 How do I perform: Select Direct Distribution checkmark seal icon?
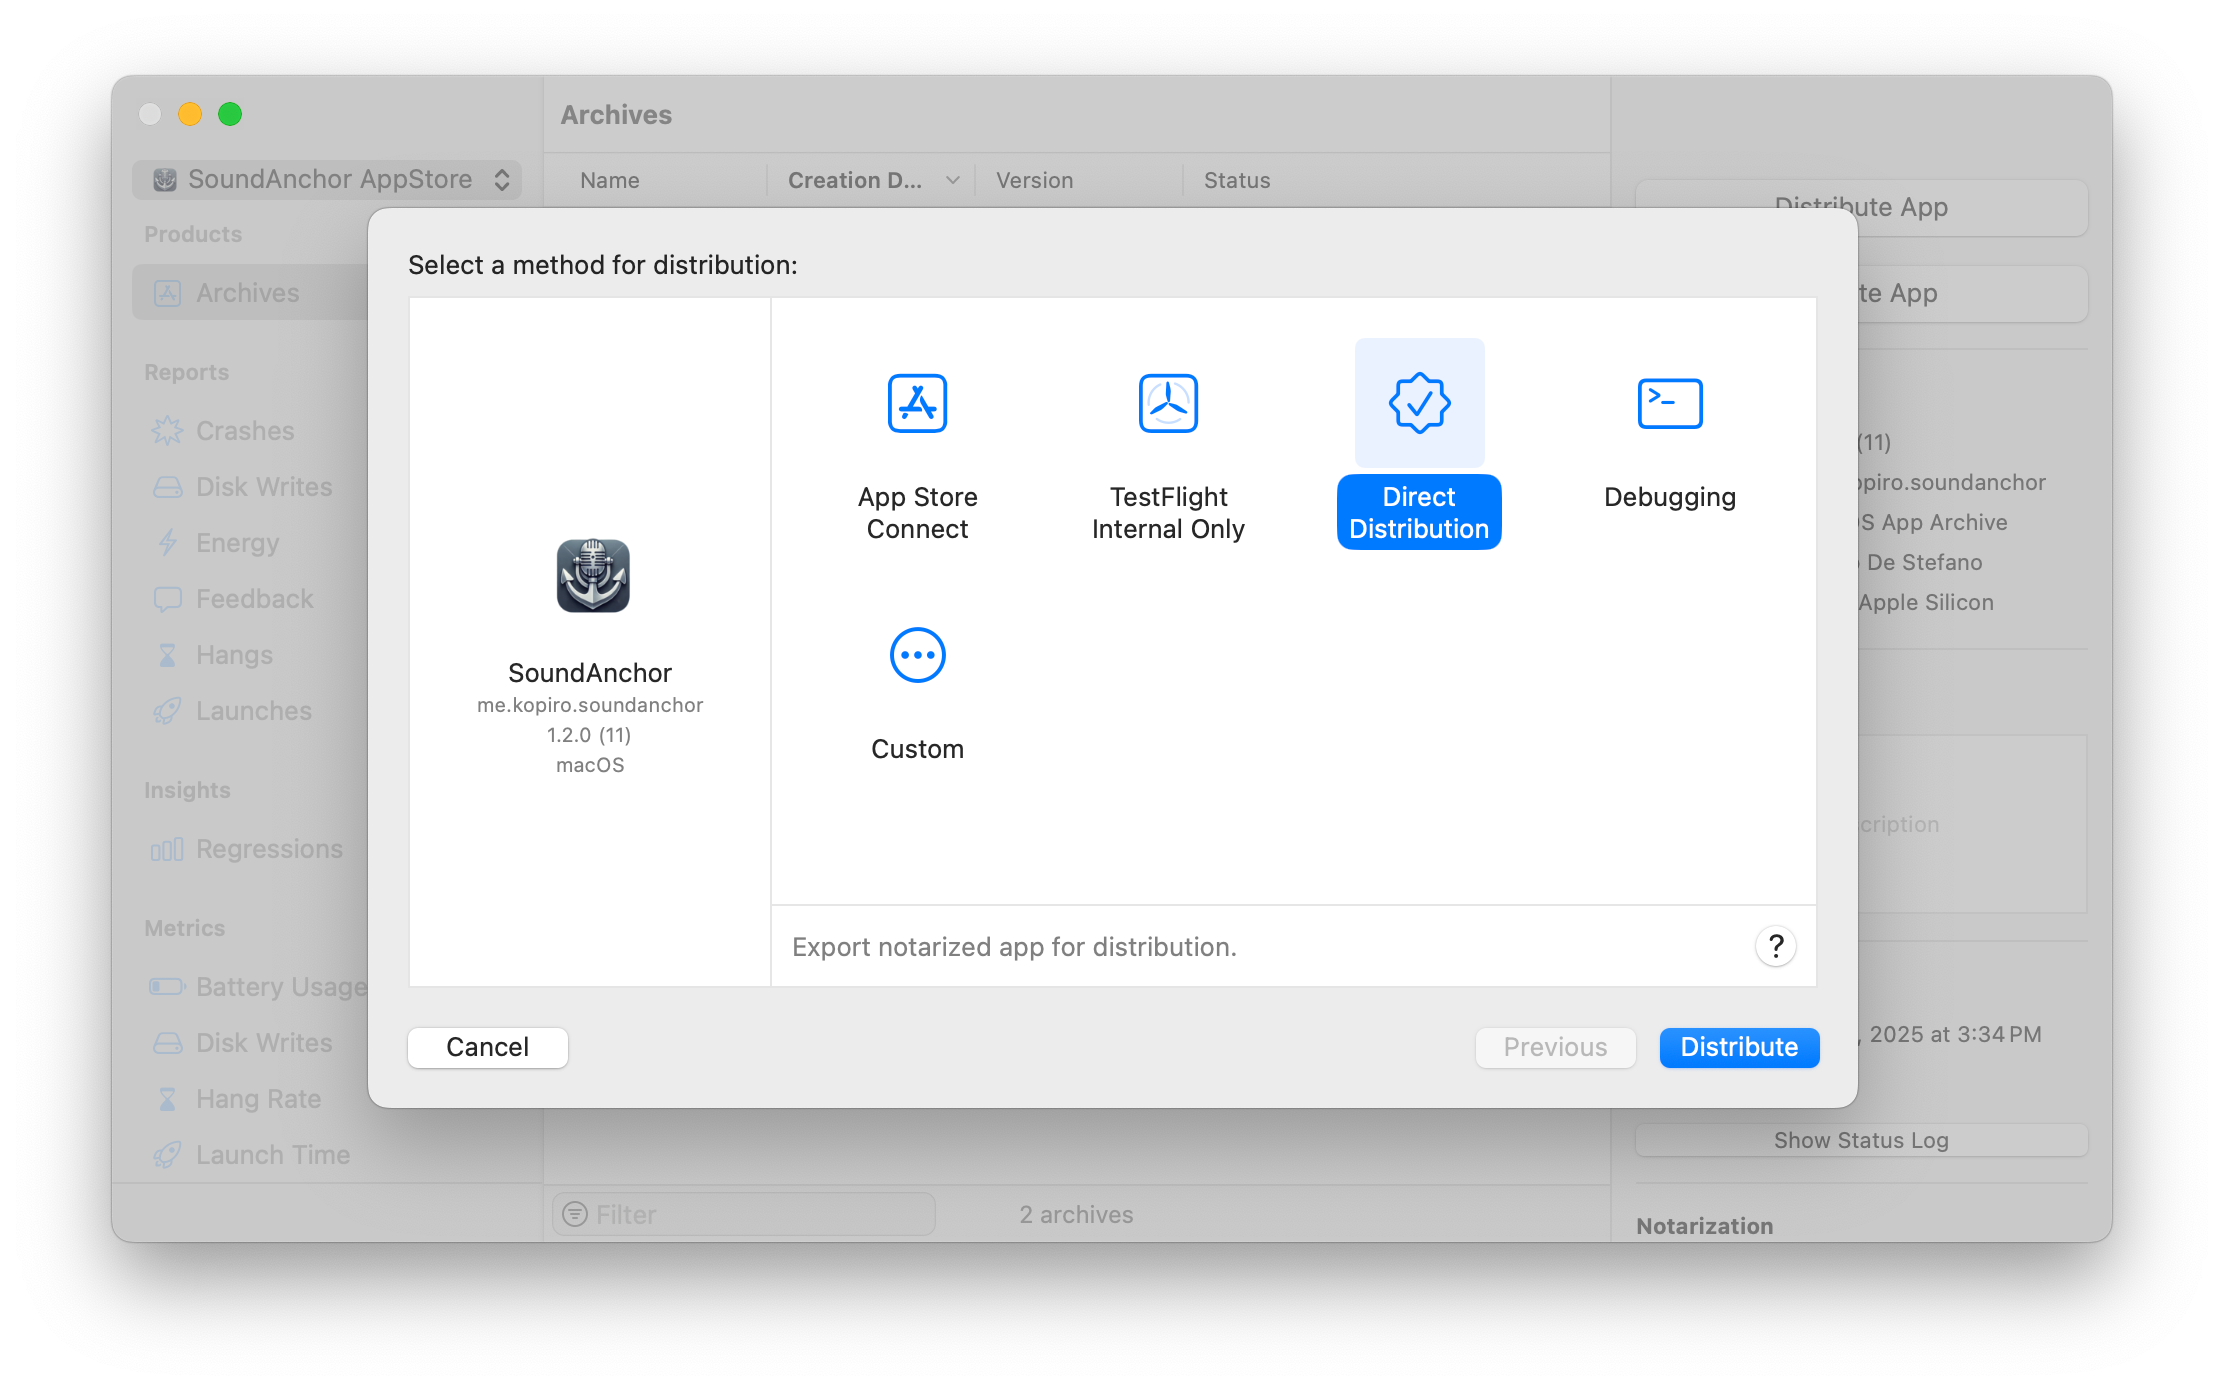click(x=1419, y=403)
